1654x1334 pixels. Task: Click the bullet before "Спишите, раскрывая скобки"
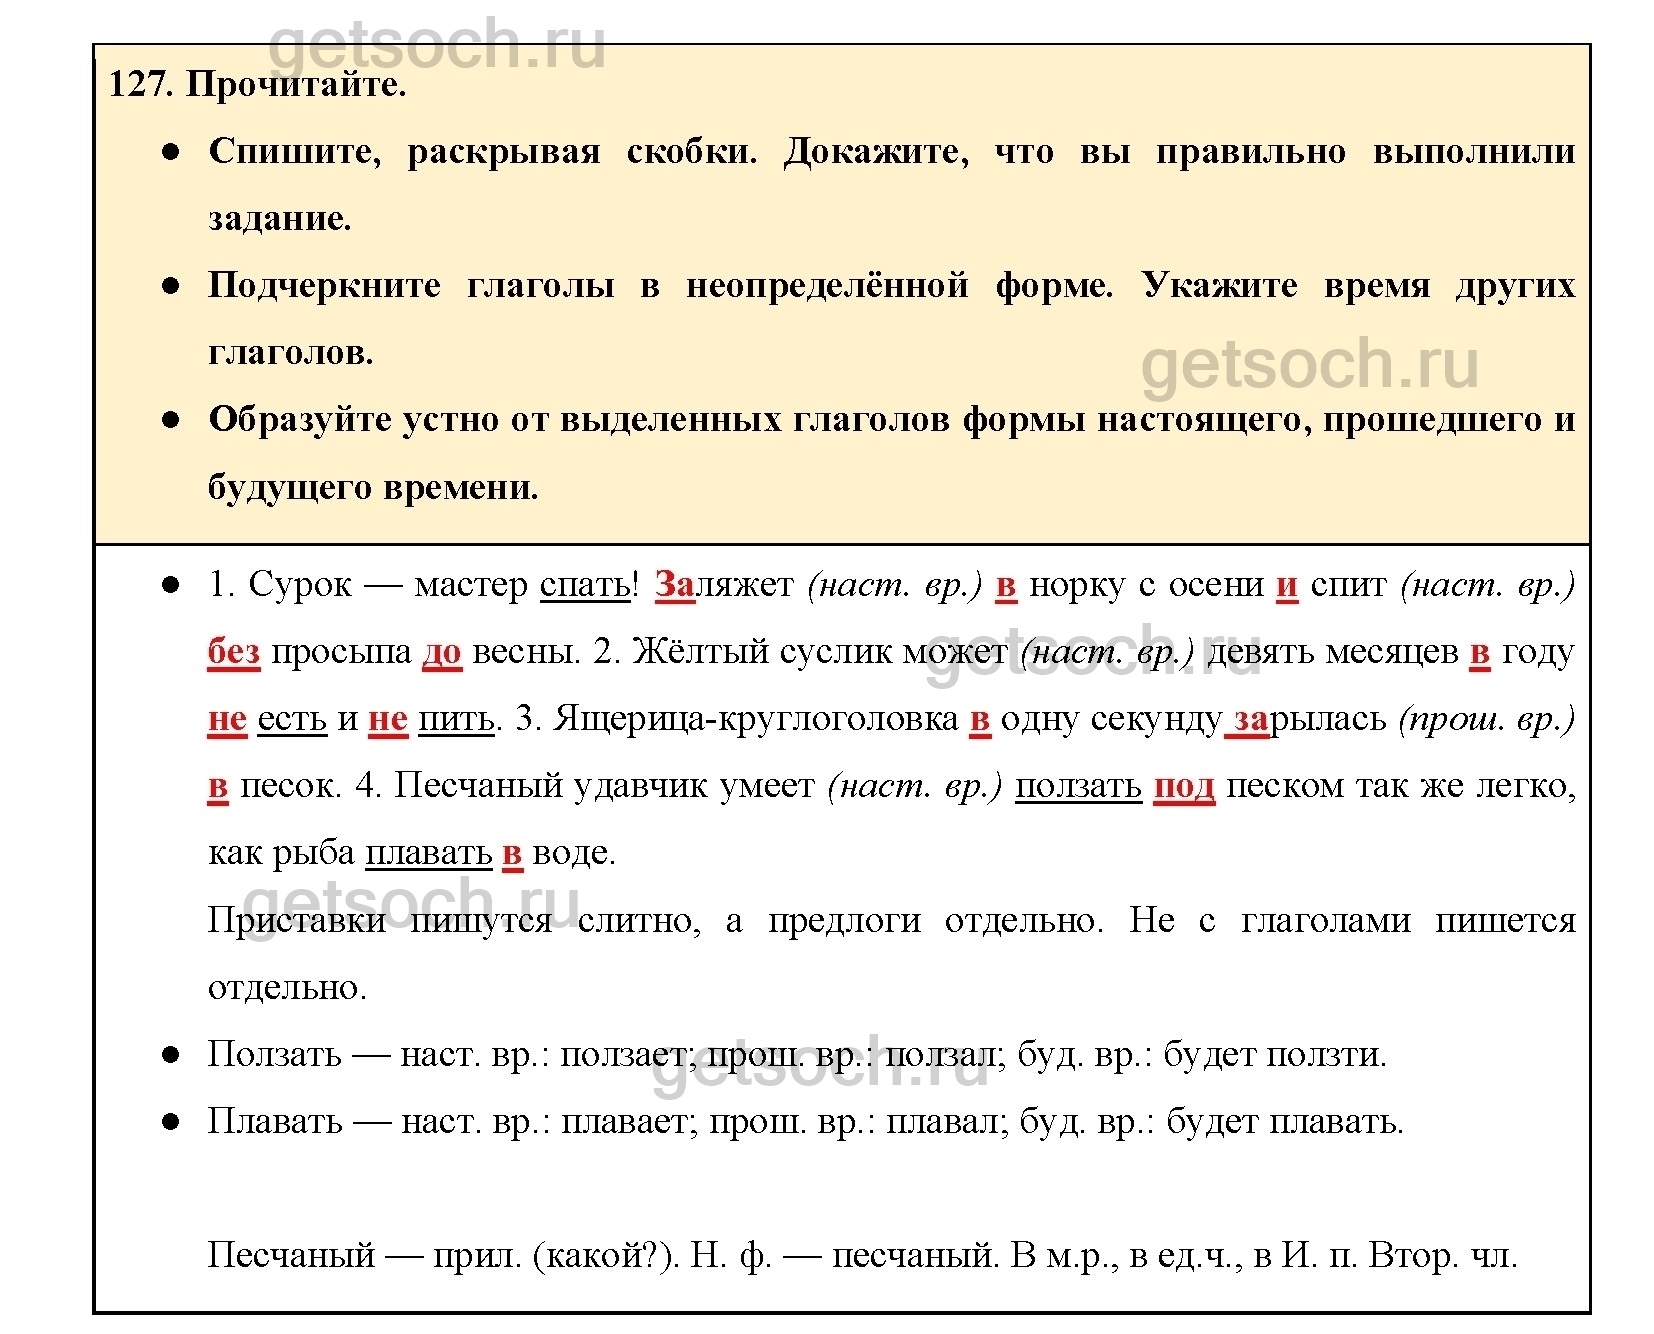point(171,152)
